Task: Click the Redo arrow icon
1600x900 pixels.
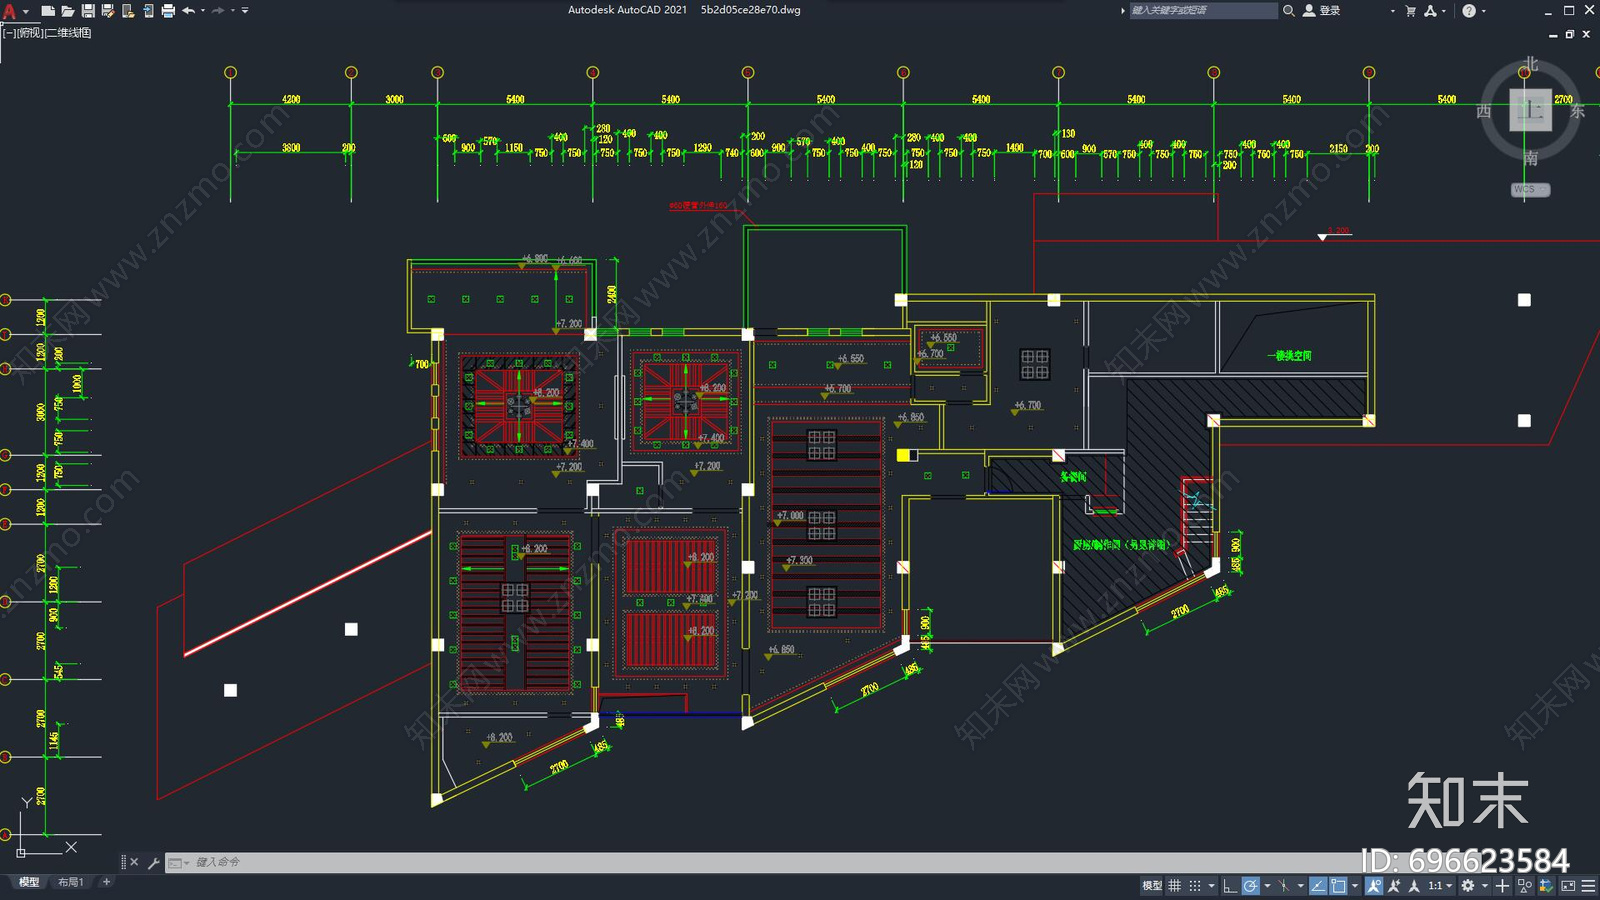Action: point(218,11)
